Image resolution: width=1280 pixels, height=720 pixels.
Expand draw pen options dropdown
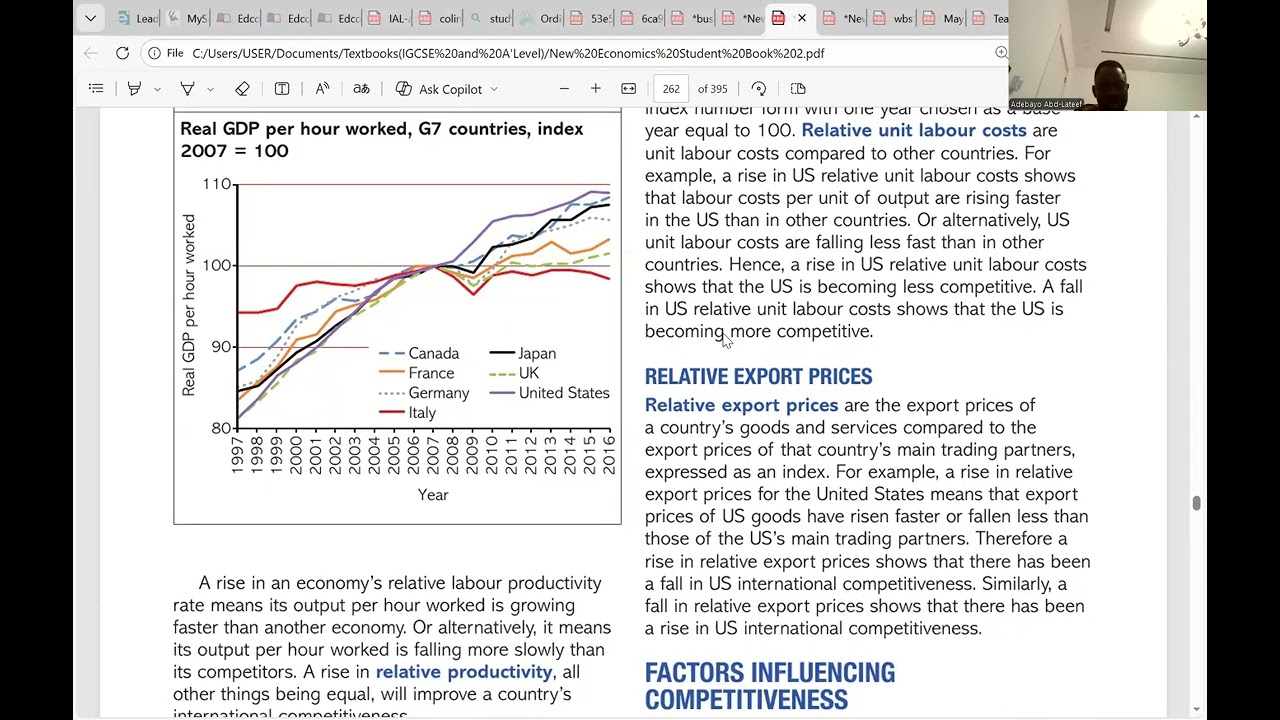[x=210, y=89]
